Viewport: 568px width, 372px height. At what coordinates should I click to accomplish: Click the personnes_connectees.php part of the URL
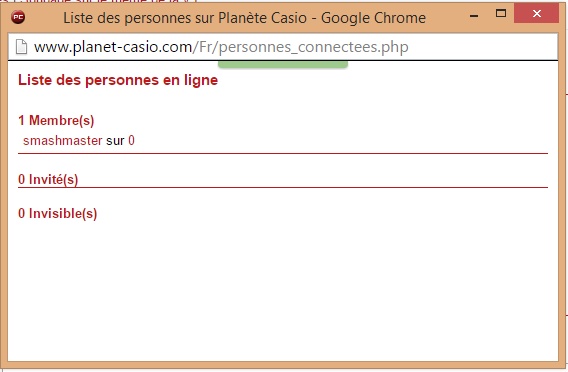coord(314,47)
